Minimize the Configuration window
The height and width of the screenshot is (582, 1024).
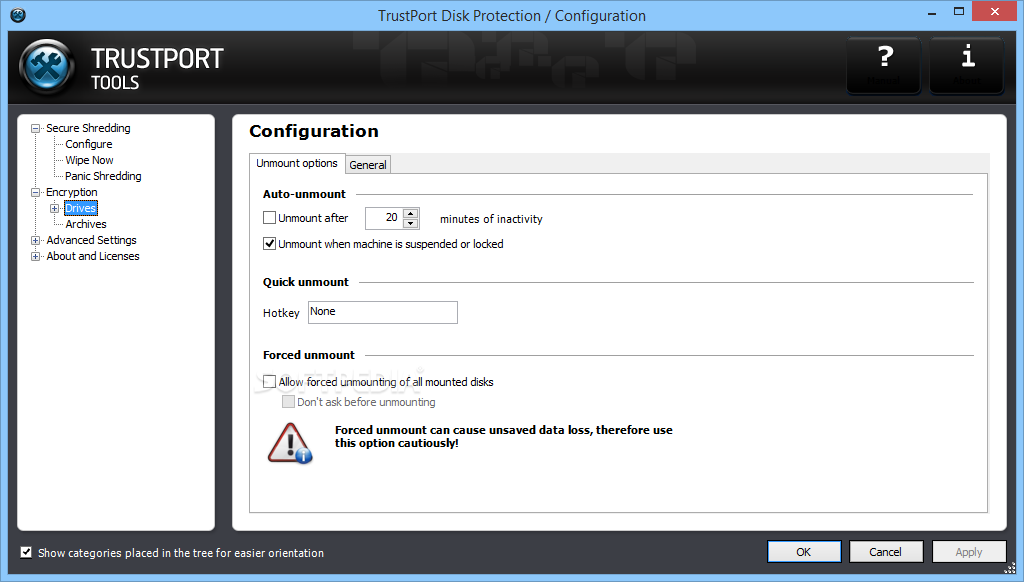932,12
